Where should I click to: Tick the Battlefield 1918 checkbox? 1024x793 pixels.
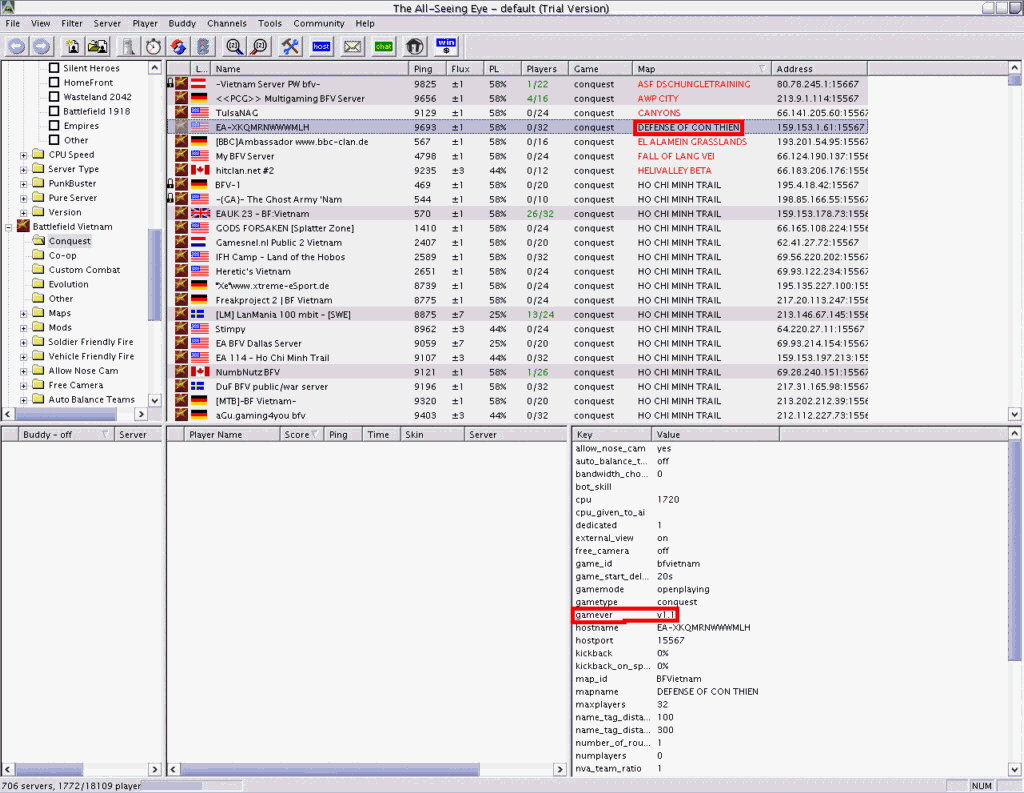point(55,112)
